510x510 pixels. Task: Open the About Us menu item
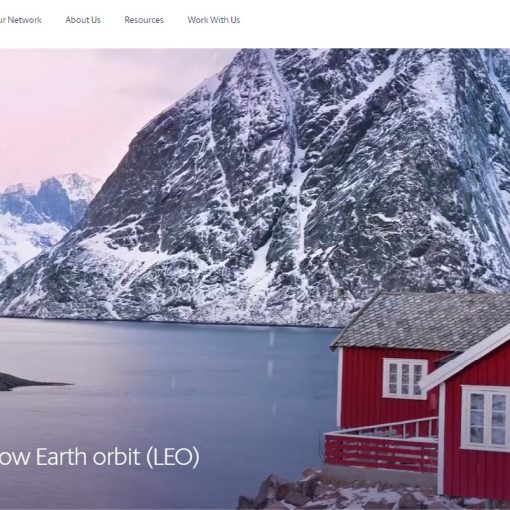(x=83, y=20)
